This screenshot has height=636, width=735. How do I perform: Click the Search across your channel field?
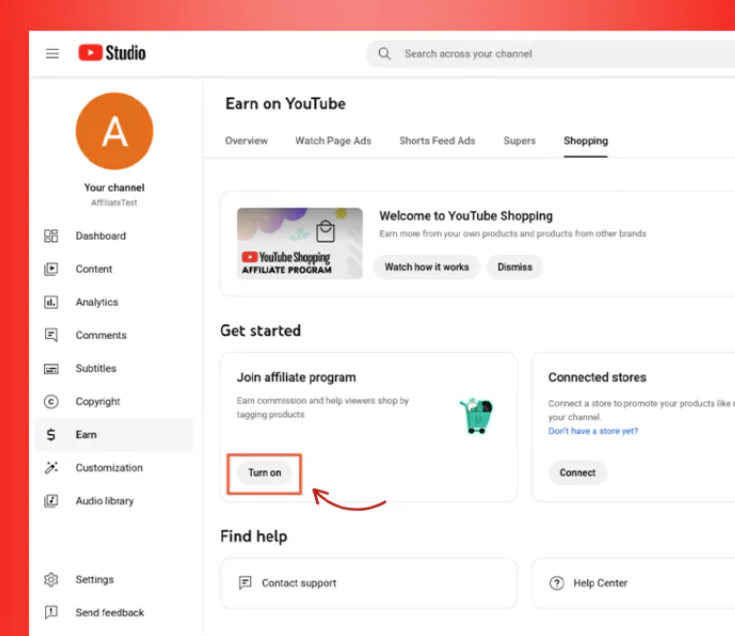point(551,54)
